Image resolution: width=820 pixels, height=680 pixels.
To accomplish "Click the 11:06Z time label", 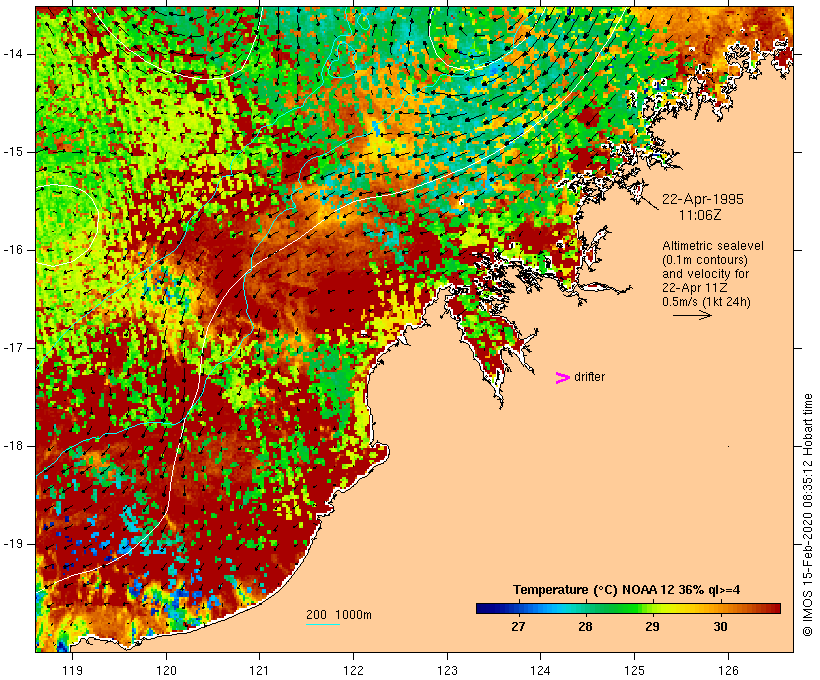I will (702, 214).
